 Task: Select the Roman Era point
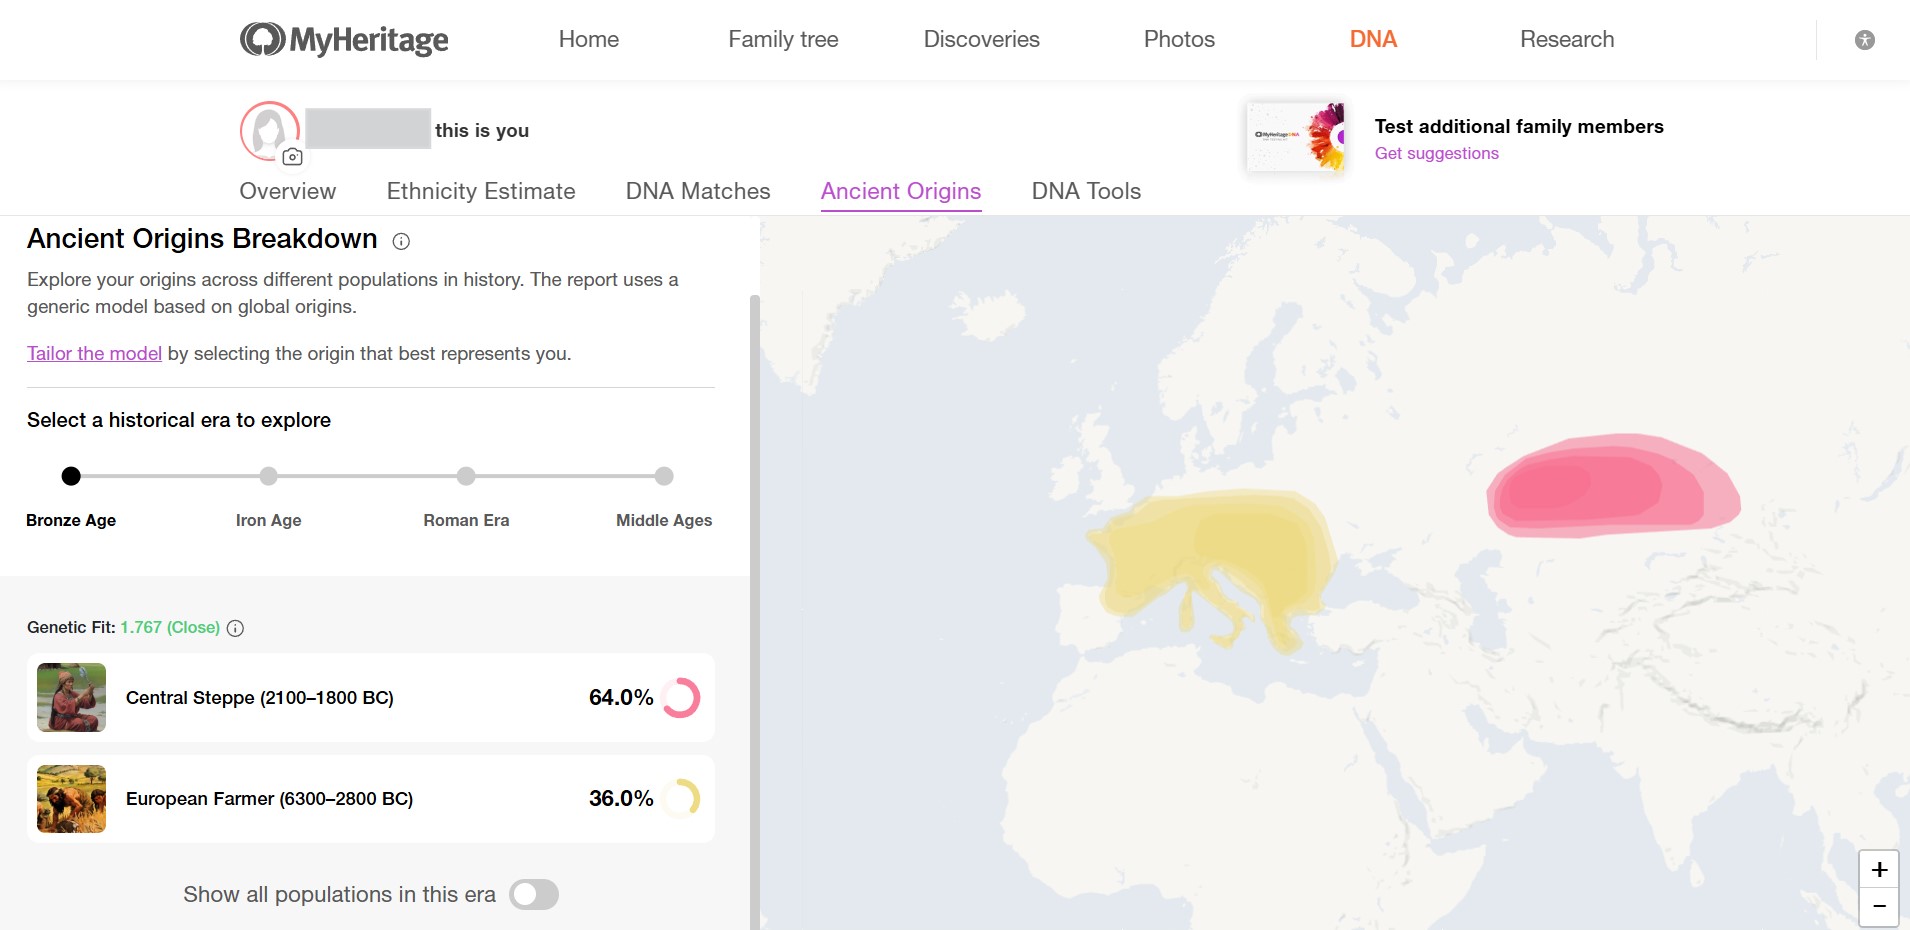(x=466, y=476)
